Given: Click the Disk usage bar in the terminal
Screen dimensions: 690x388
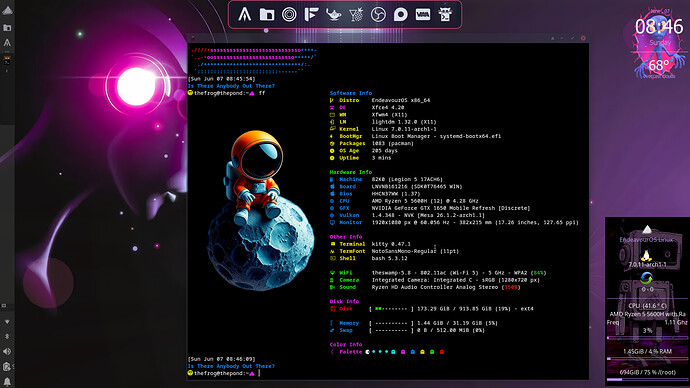Looking at the screenshot, I should pos(392,309).
